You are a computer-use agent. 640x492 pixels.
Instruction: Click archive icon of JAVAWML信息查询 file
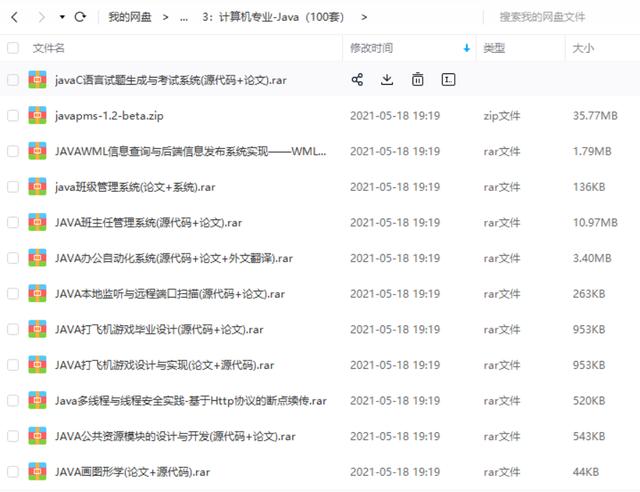[x=37, y=151]
